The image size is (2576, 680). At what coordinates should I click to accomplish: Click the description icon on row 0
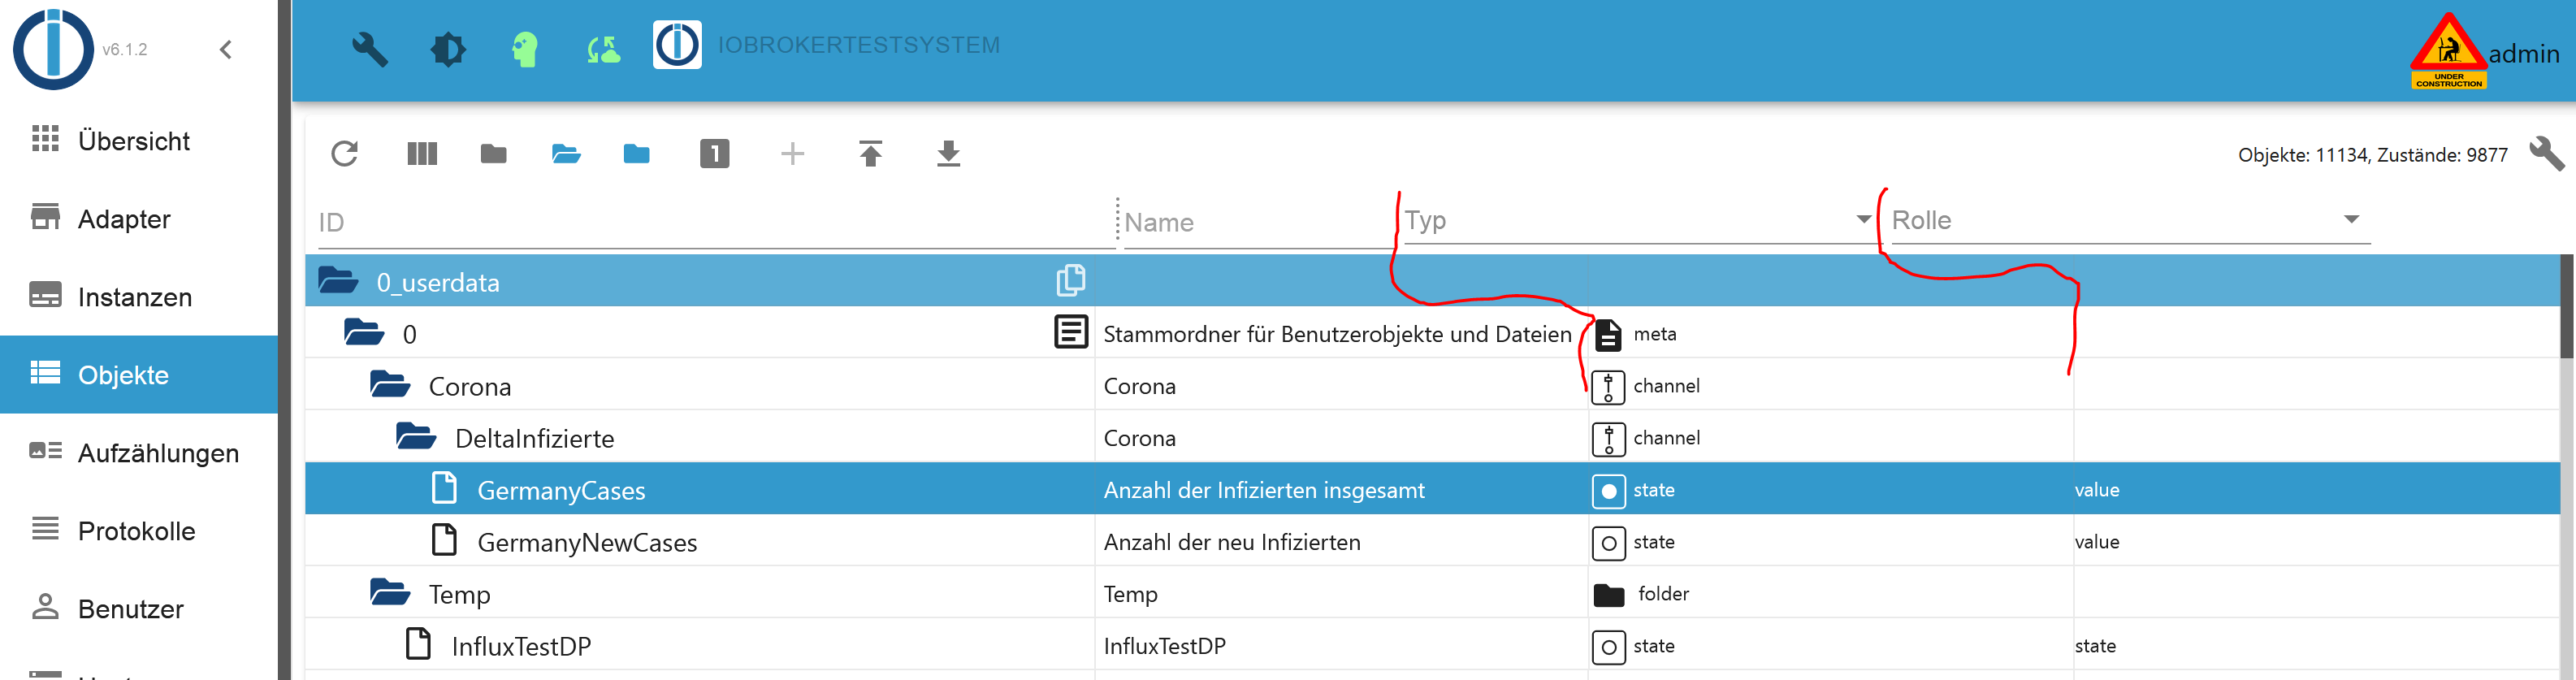click(1071, 331)
